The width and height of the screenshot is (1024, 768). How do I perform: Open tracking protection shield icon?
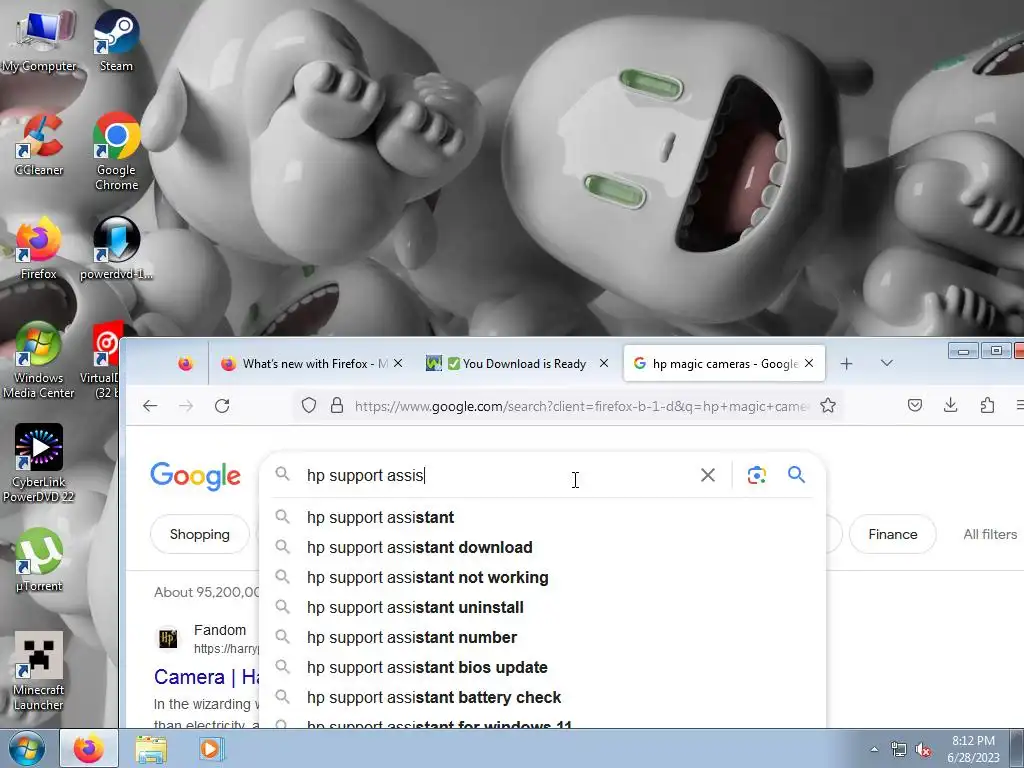pyautogui.click(x=309, y=406)
